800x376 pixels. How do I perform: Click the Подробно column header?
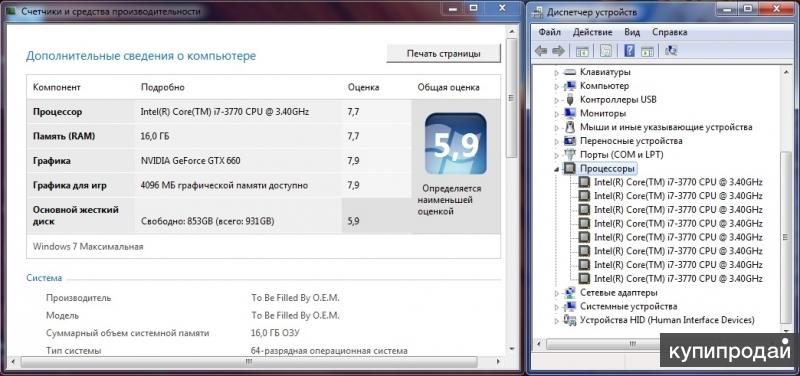[x=163, y=87]
